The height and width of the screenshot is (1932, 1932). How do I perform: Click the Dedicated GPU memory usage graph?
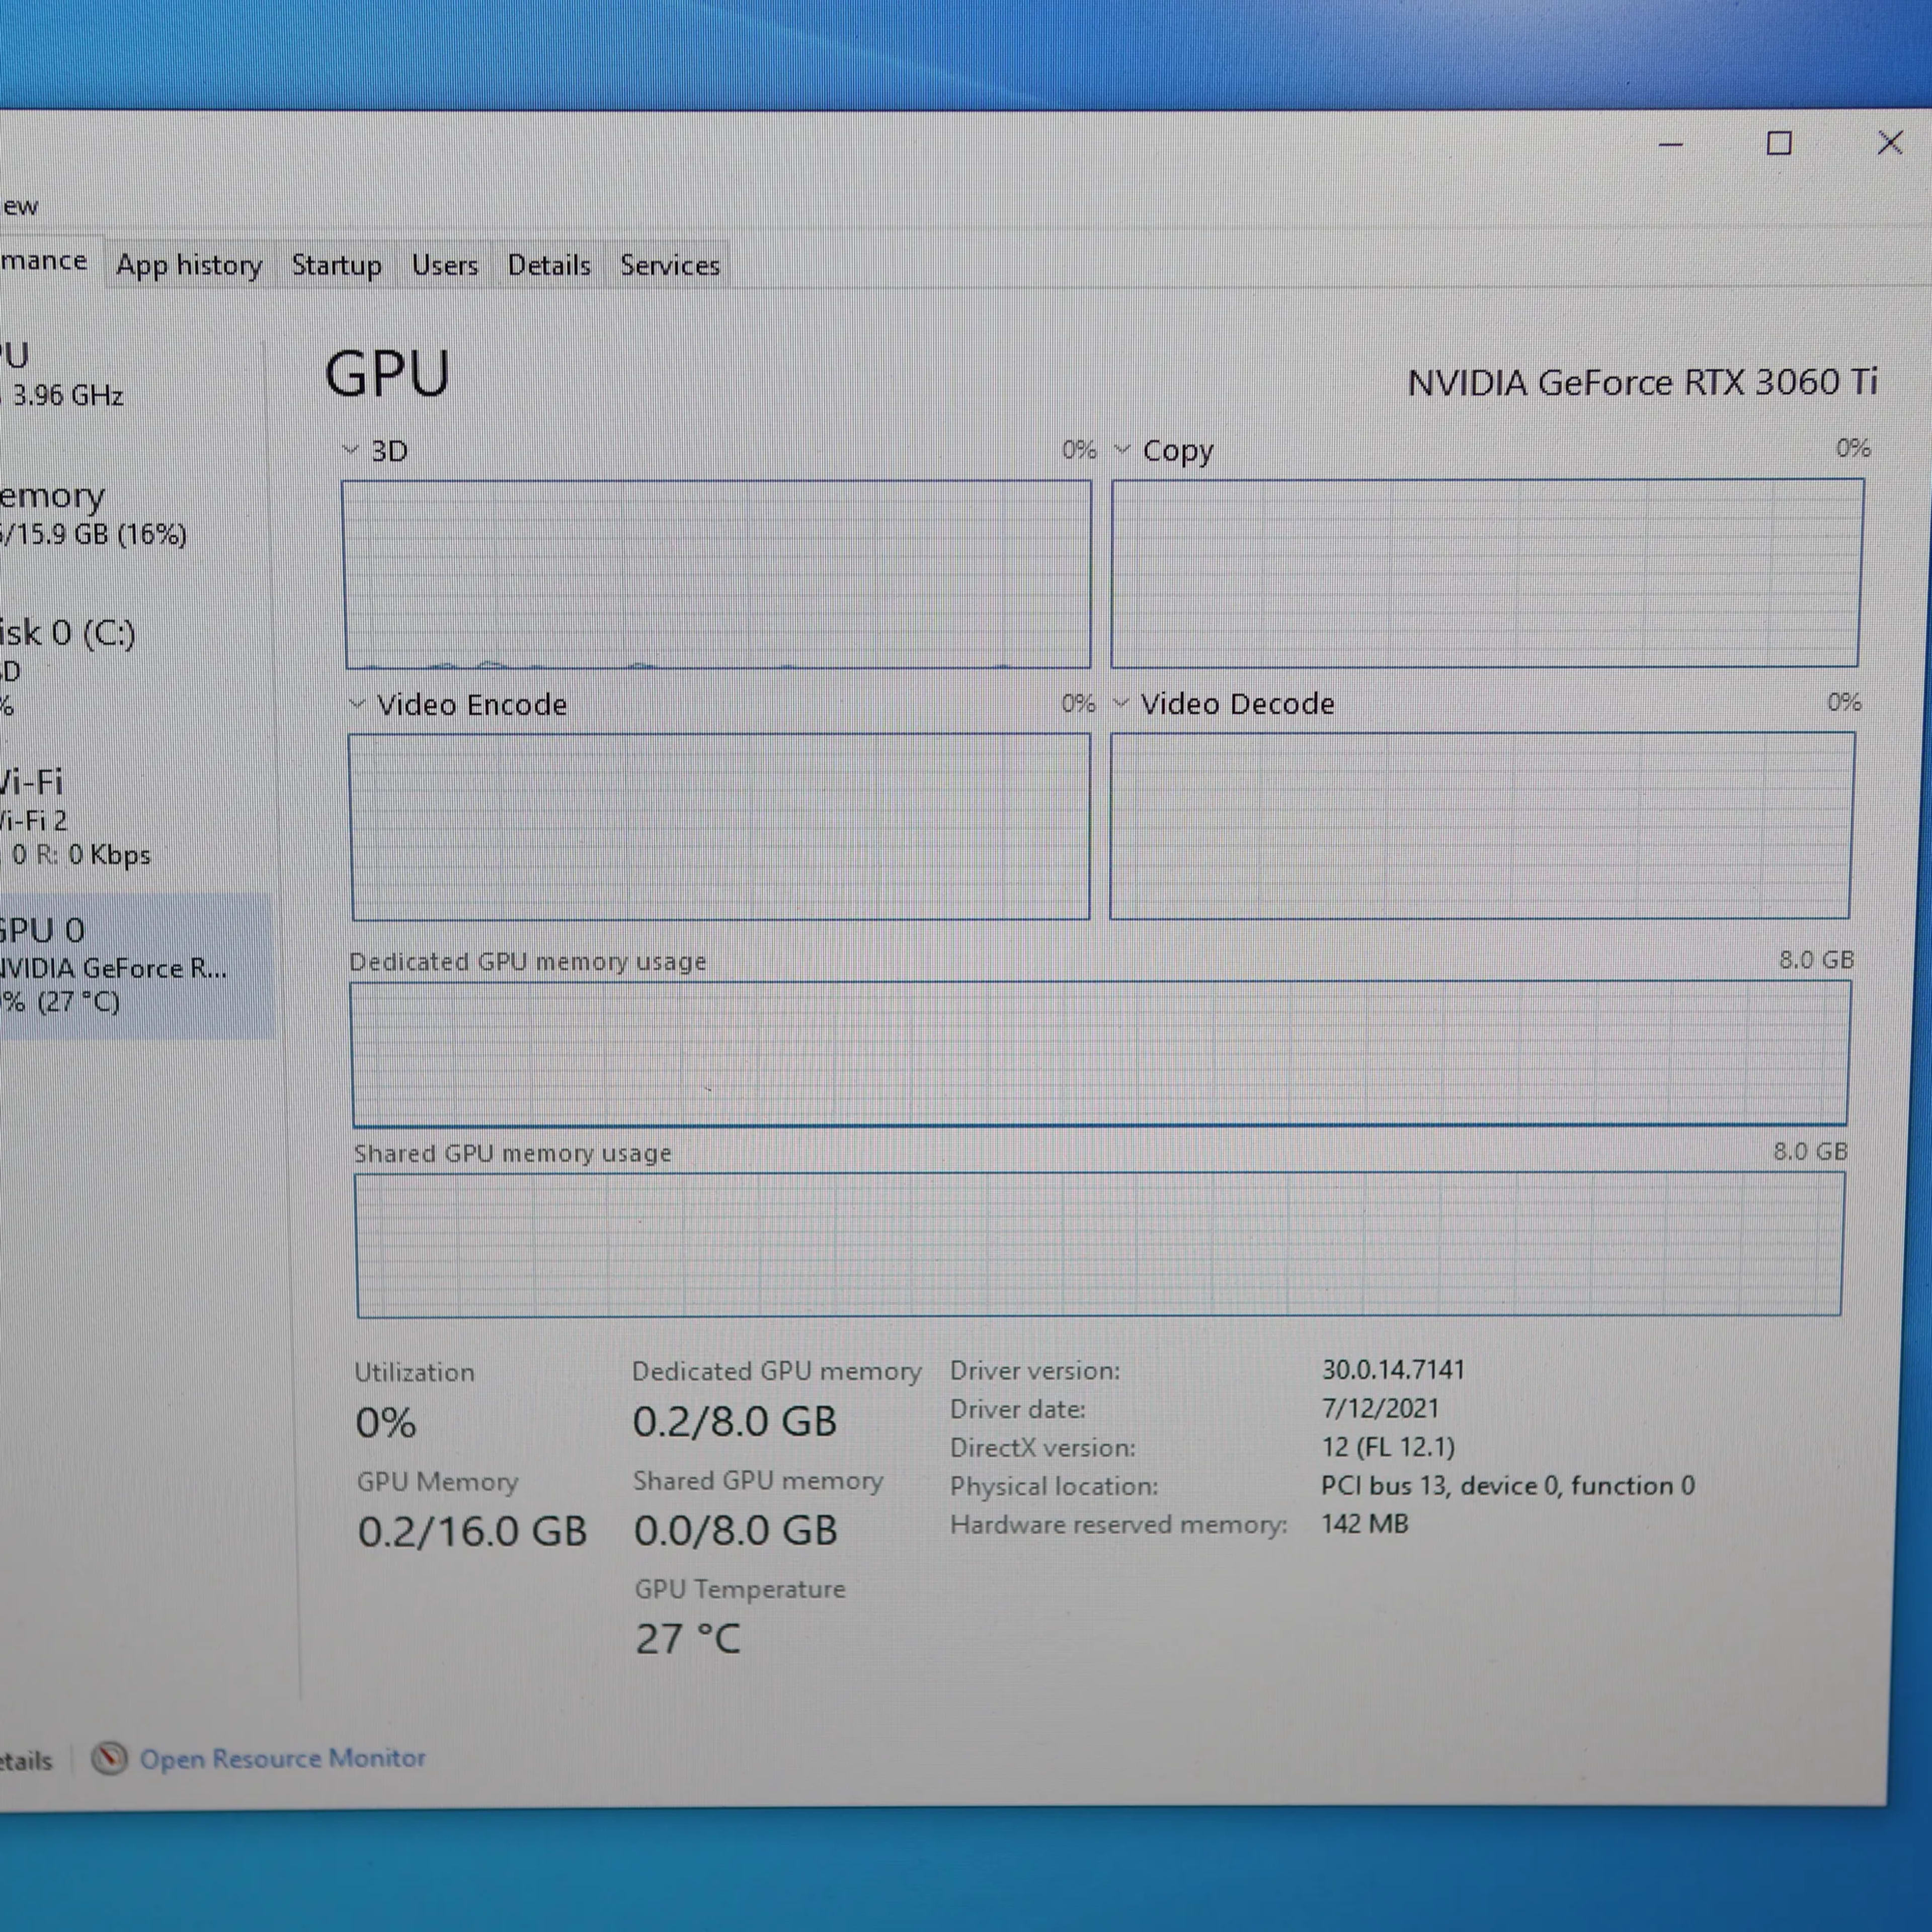1100,1054
